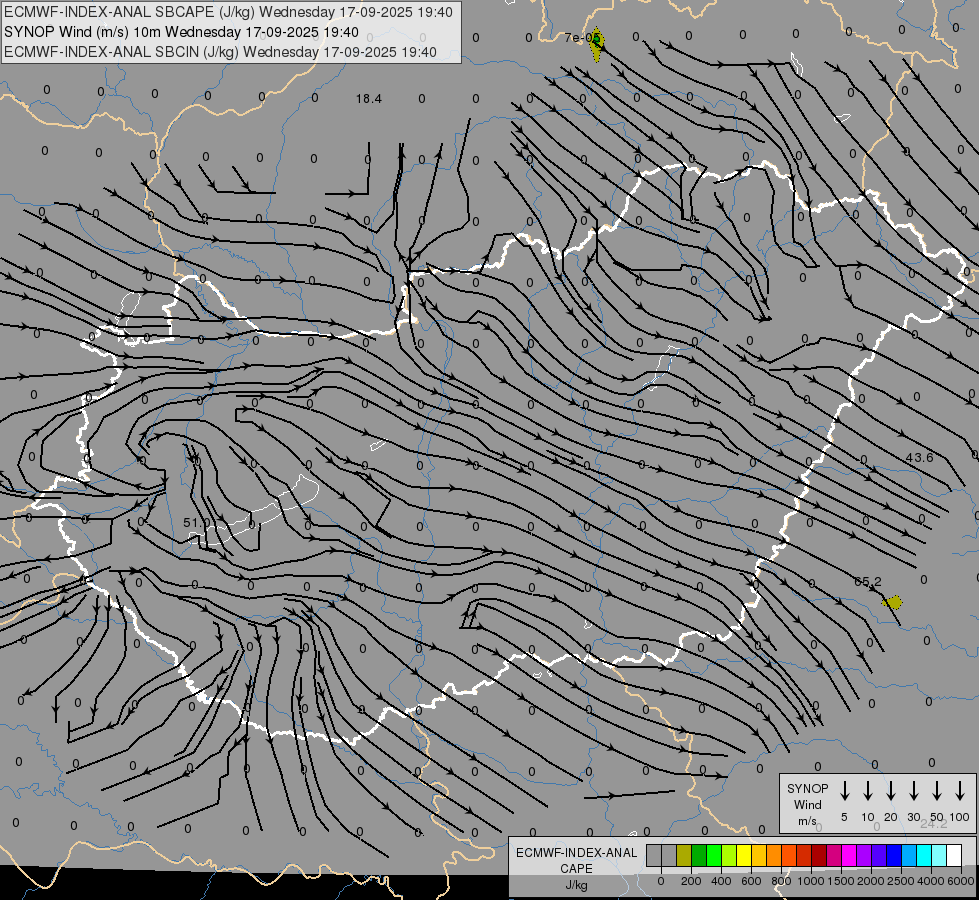Screen dimensions: 979x900
Task: Click the 43.6 value label on map
Action: (x=919, y=457)
